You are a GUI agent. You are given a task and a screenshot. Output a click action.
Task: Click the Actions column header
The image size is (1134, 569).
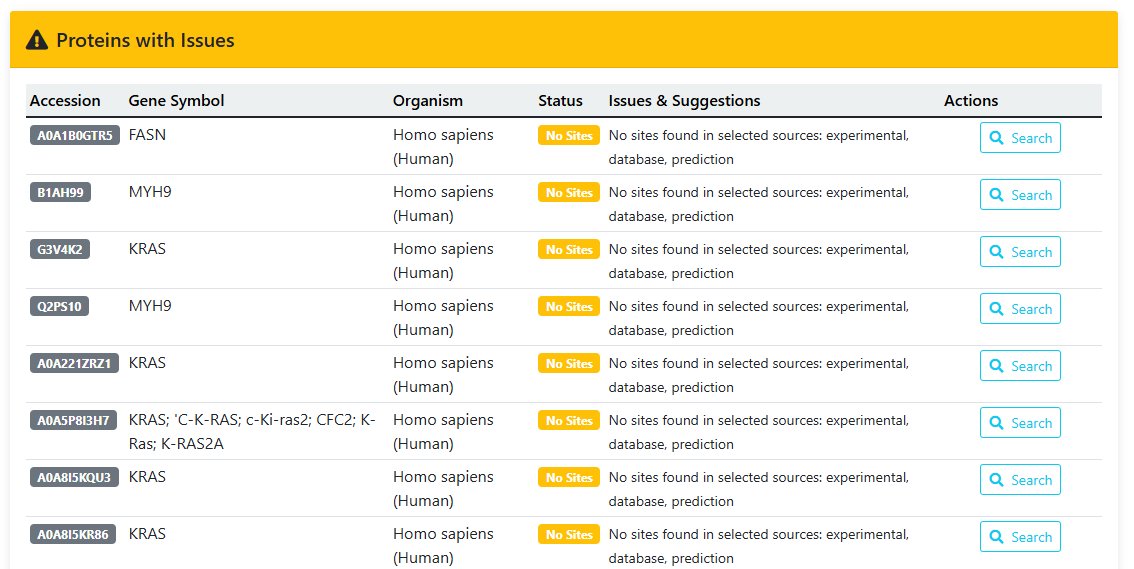[x=971, y=100]
